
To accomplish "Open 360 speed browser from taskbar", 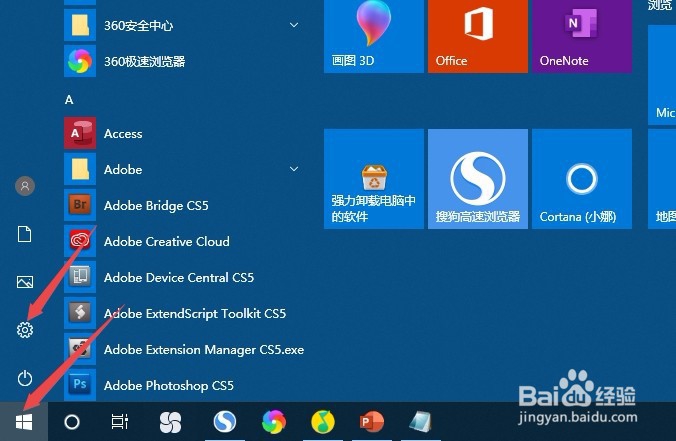I will coord(274,422).
